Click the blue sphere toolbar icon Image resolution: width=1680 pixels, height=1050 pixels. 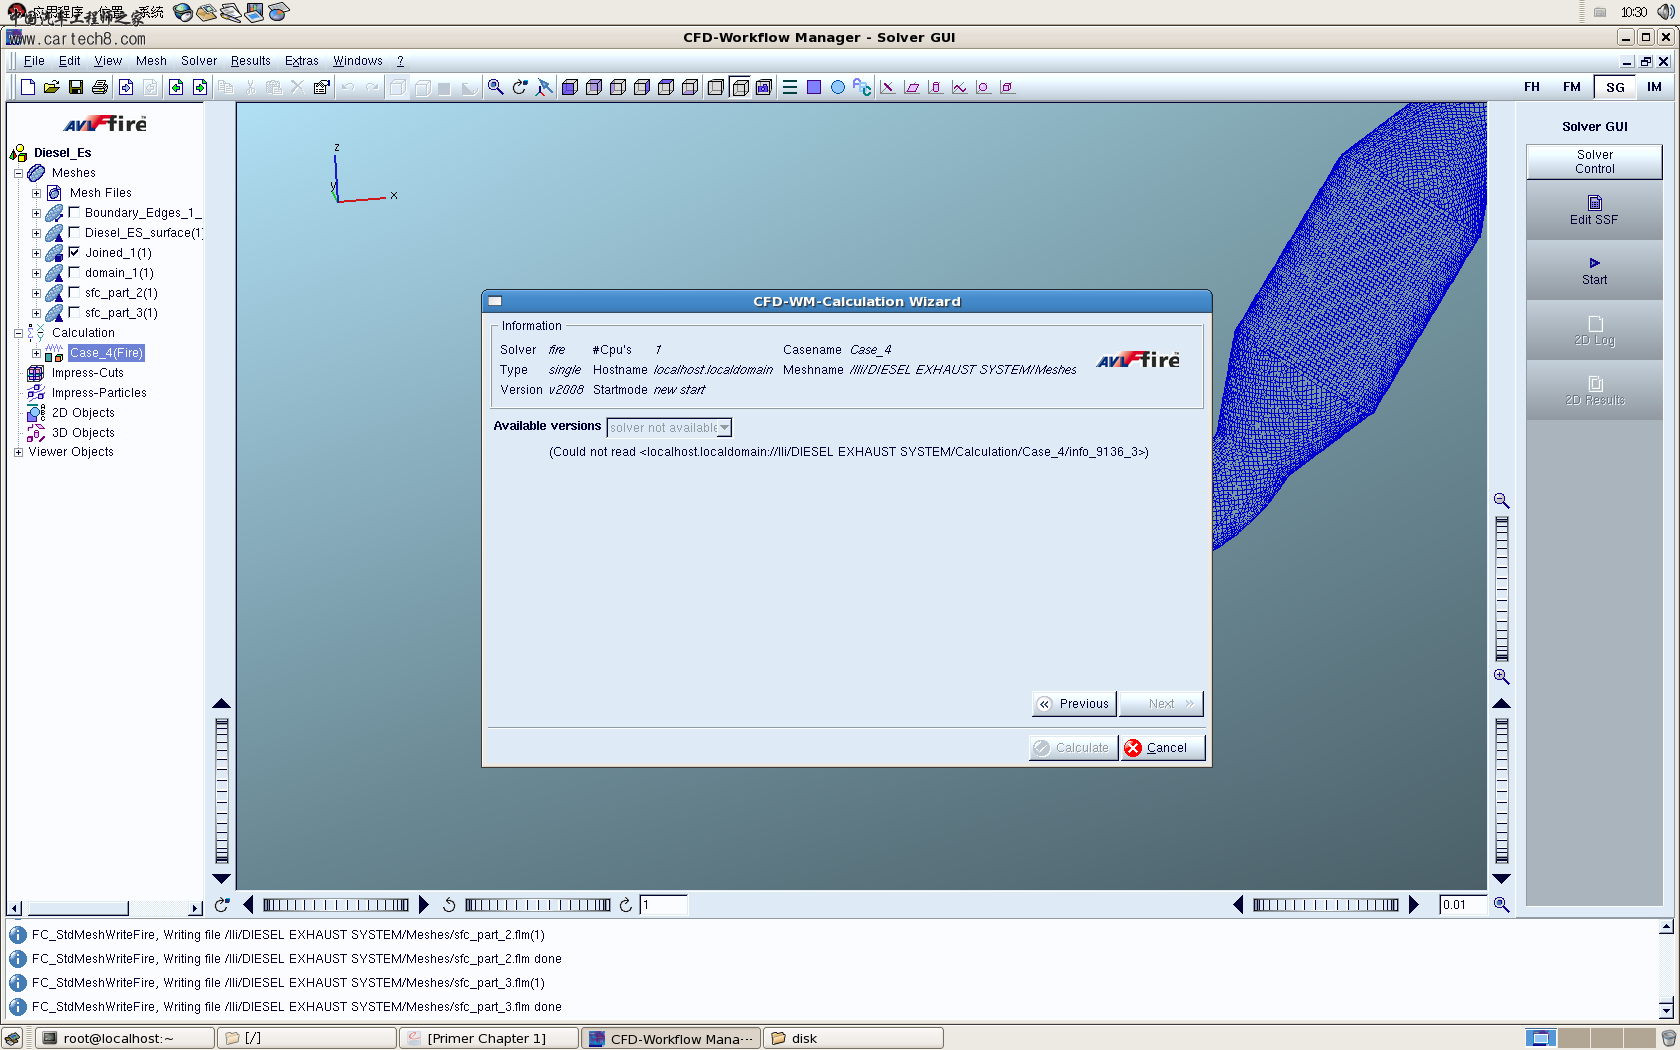838,87
